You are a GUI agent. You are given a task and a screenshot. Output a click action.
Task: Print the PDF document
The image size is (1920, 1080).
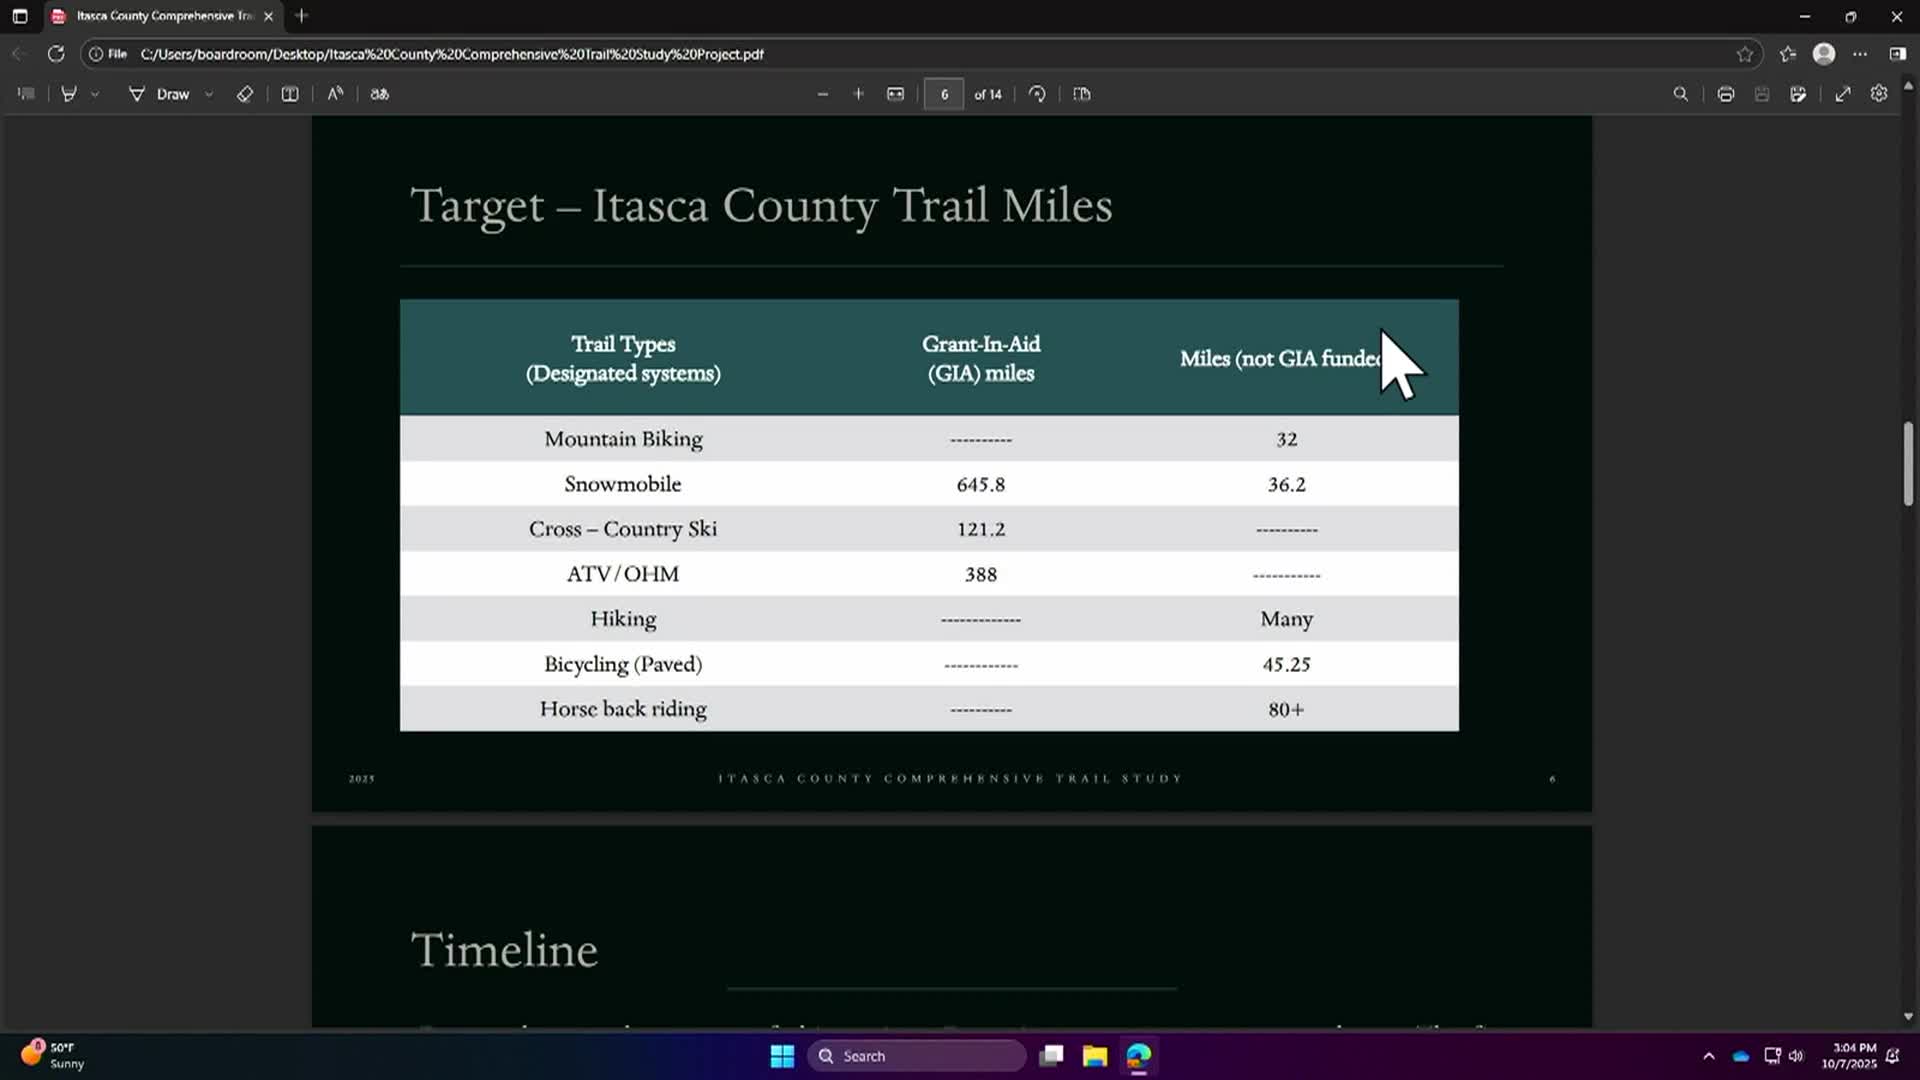tap(1726, 94)
